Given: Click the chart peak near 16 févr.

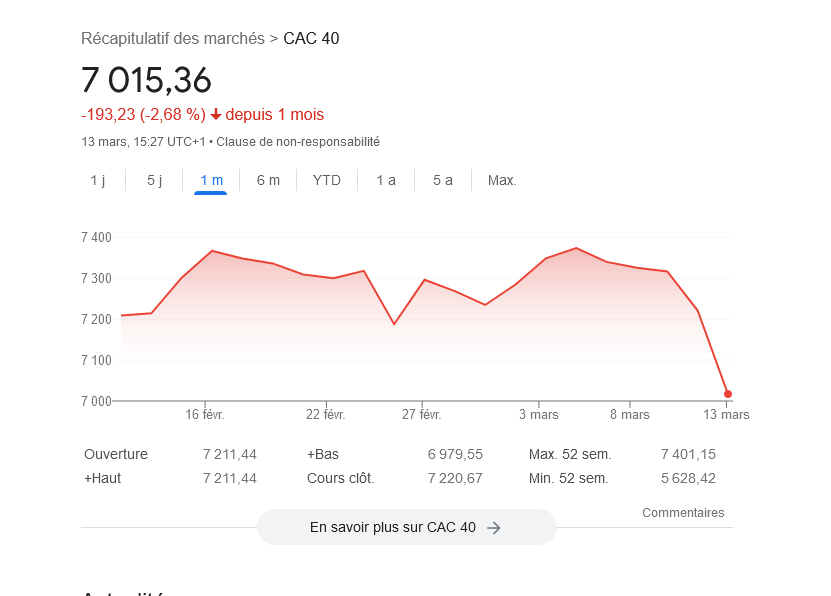Looking at the screenshot, I should point(213,251).
